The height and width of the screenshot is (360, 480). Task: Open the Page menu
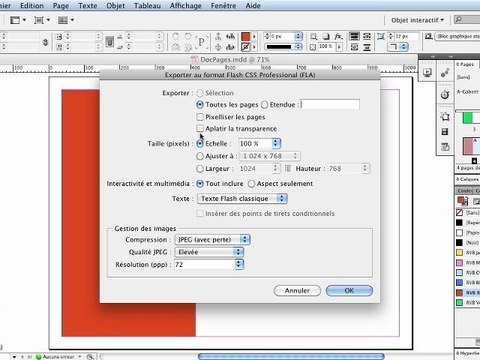[61, 6]
